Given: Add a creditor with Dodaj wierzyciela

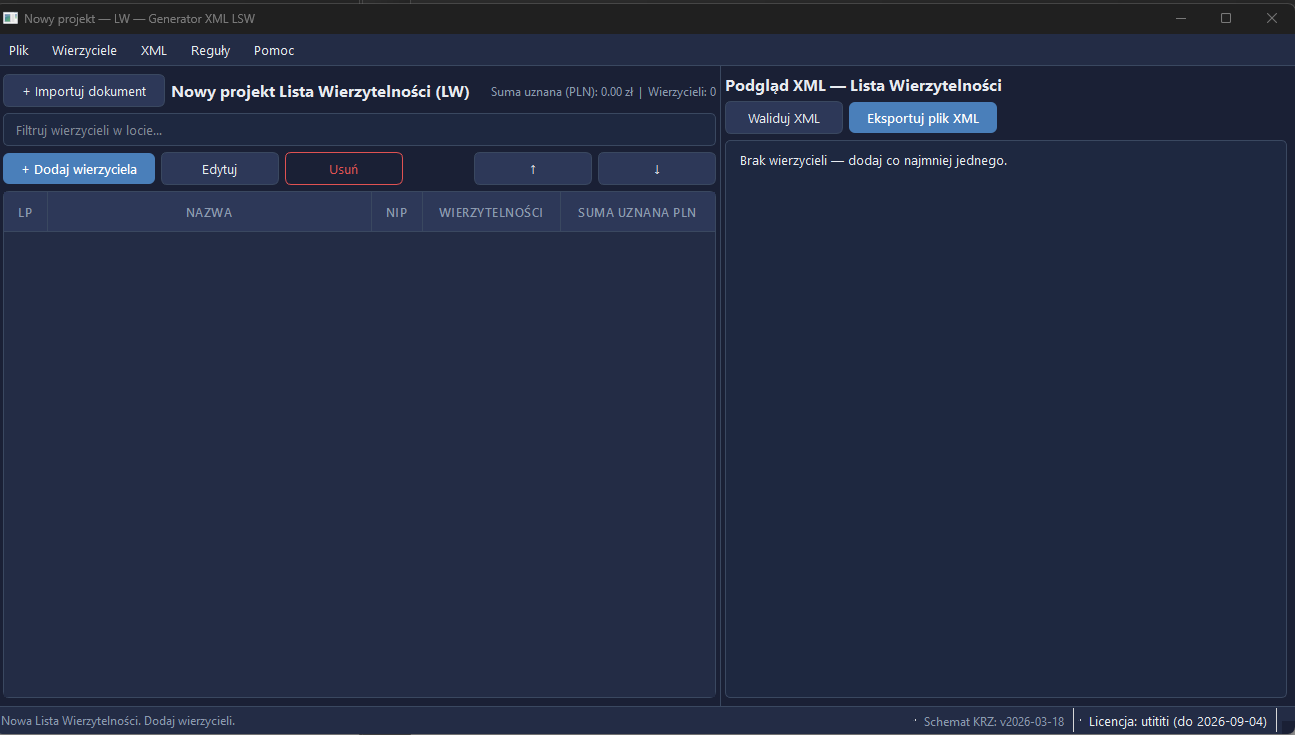Looking at the screenshot, I should pos(79,169).
